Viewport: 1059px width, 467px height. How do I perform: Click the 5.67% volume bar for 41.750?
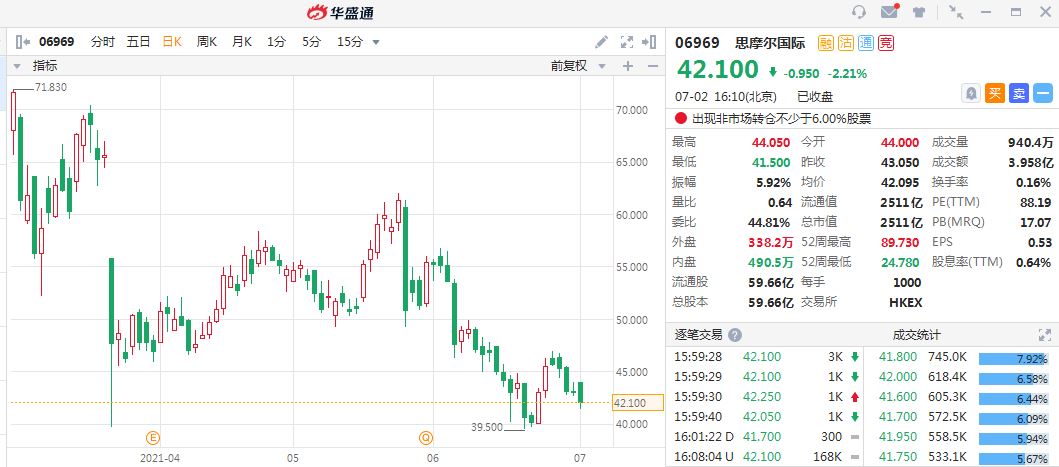(x=1014, y=460)
